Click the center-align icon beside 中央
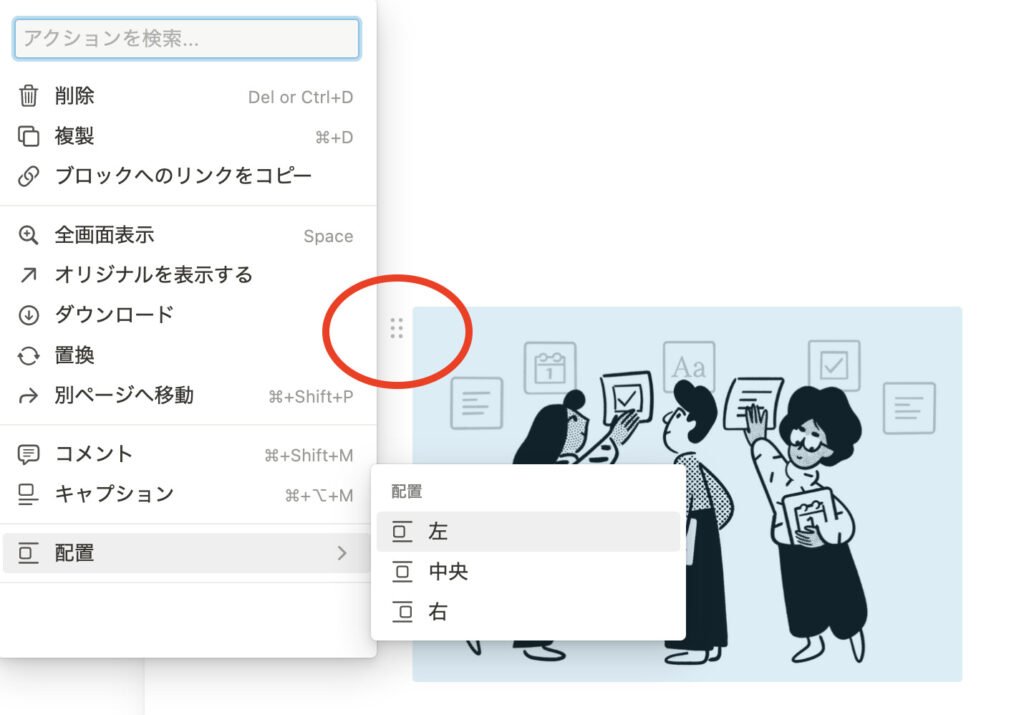This screenshot has width=1024, height=715. (402, 572)
